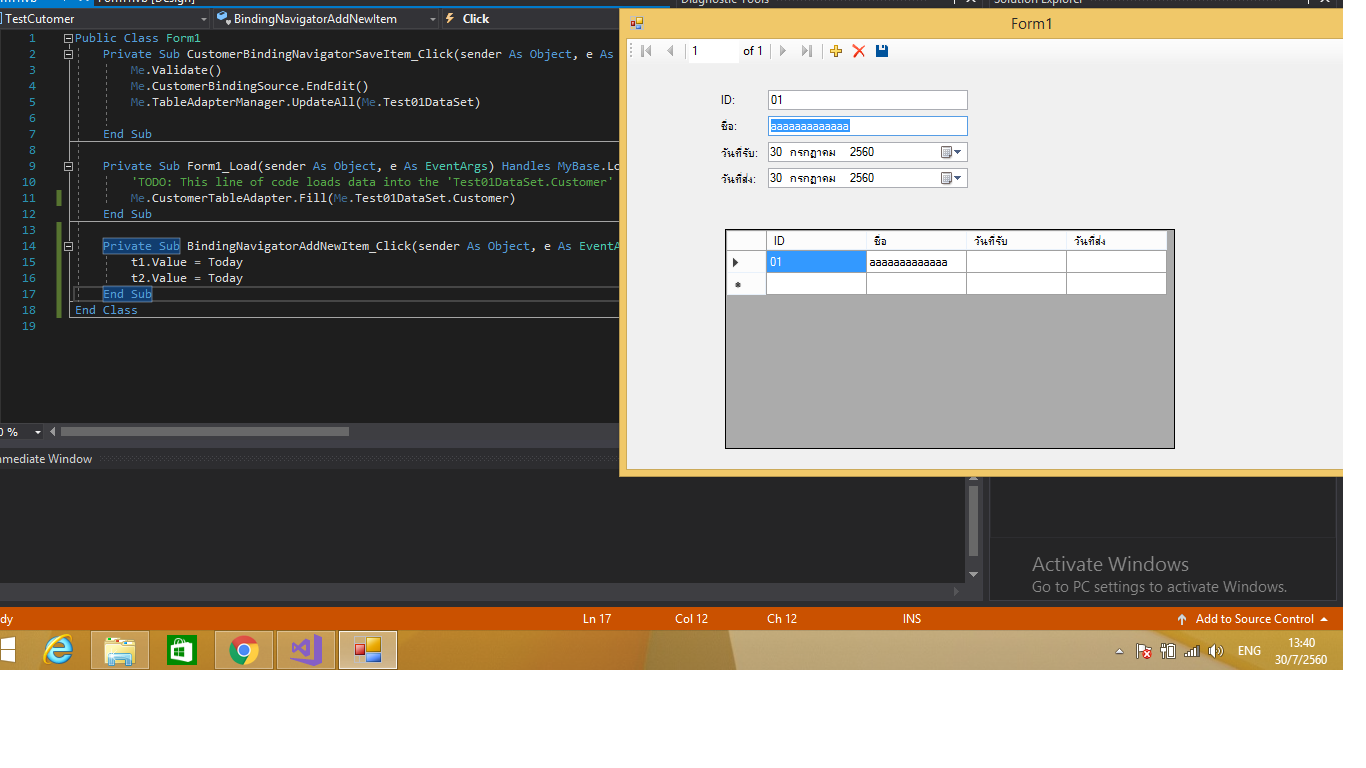Viewport: 1366px width, 768px height.
Task: Go to first record in navigator
Action: (x=646, y=51)
